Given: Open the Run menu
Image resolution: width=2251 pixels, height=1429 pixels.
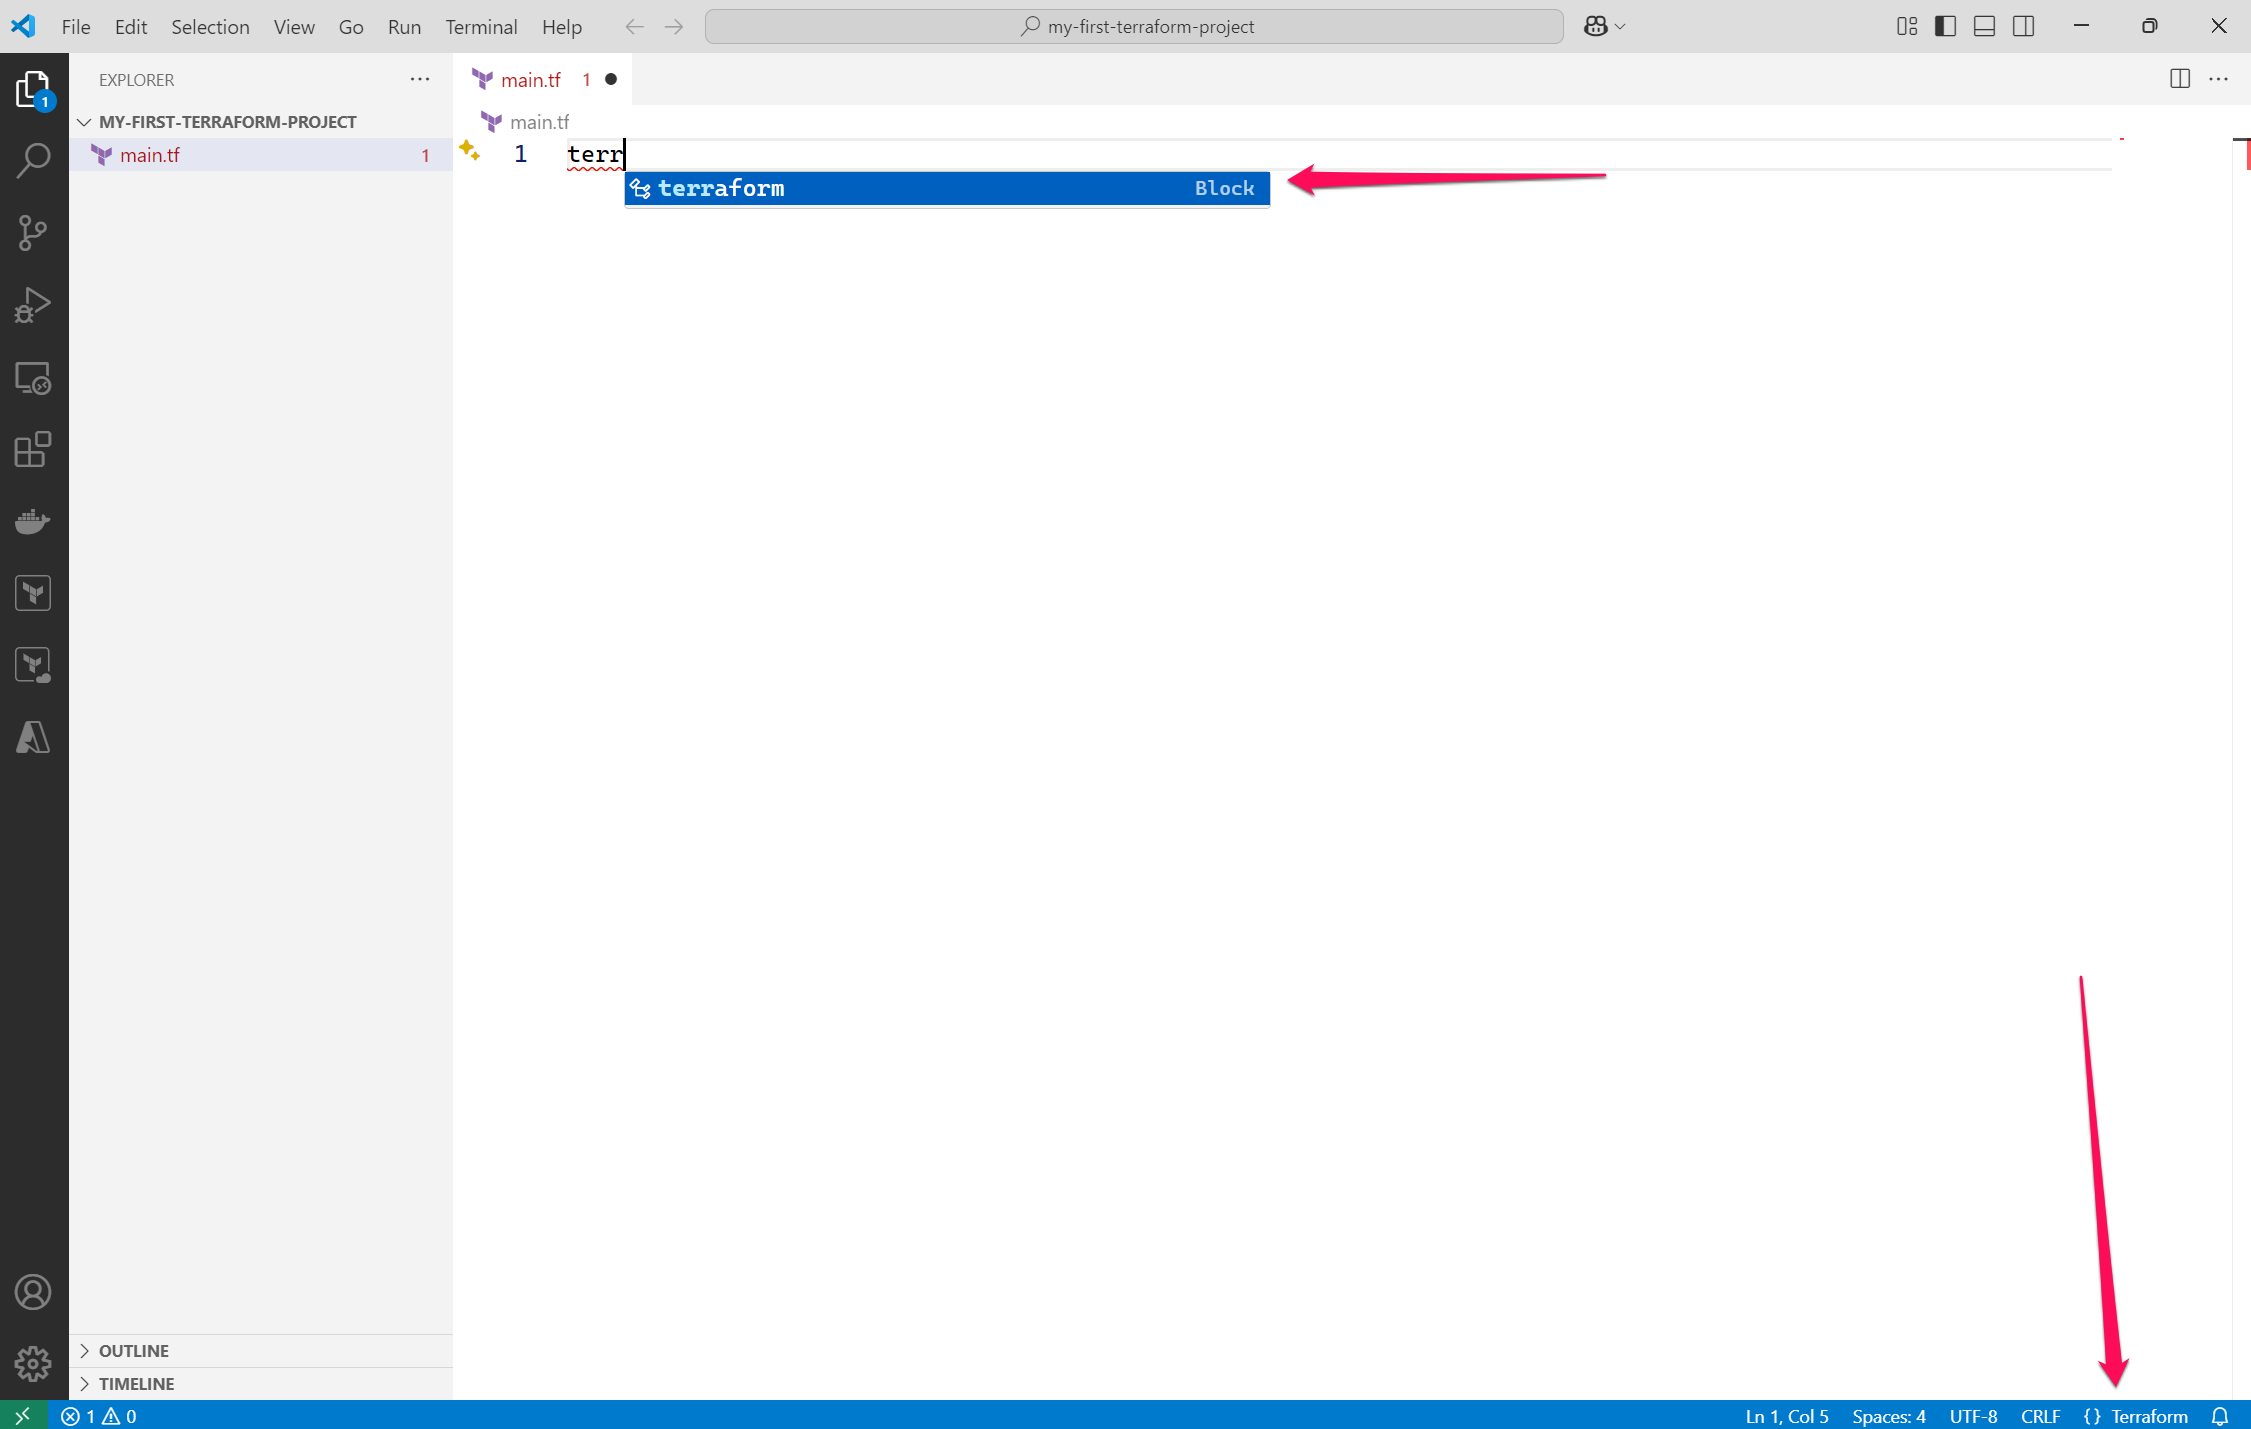Looking at the screenshot, I should (404, 27).
